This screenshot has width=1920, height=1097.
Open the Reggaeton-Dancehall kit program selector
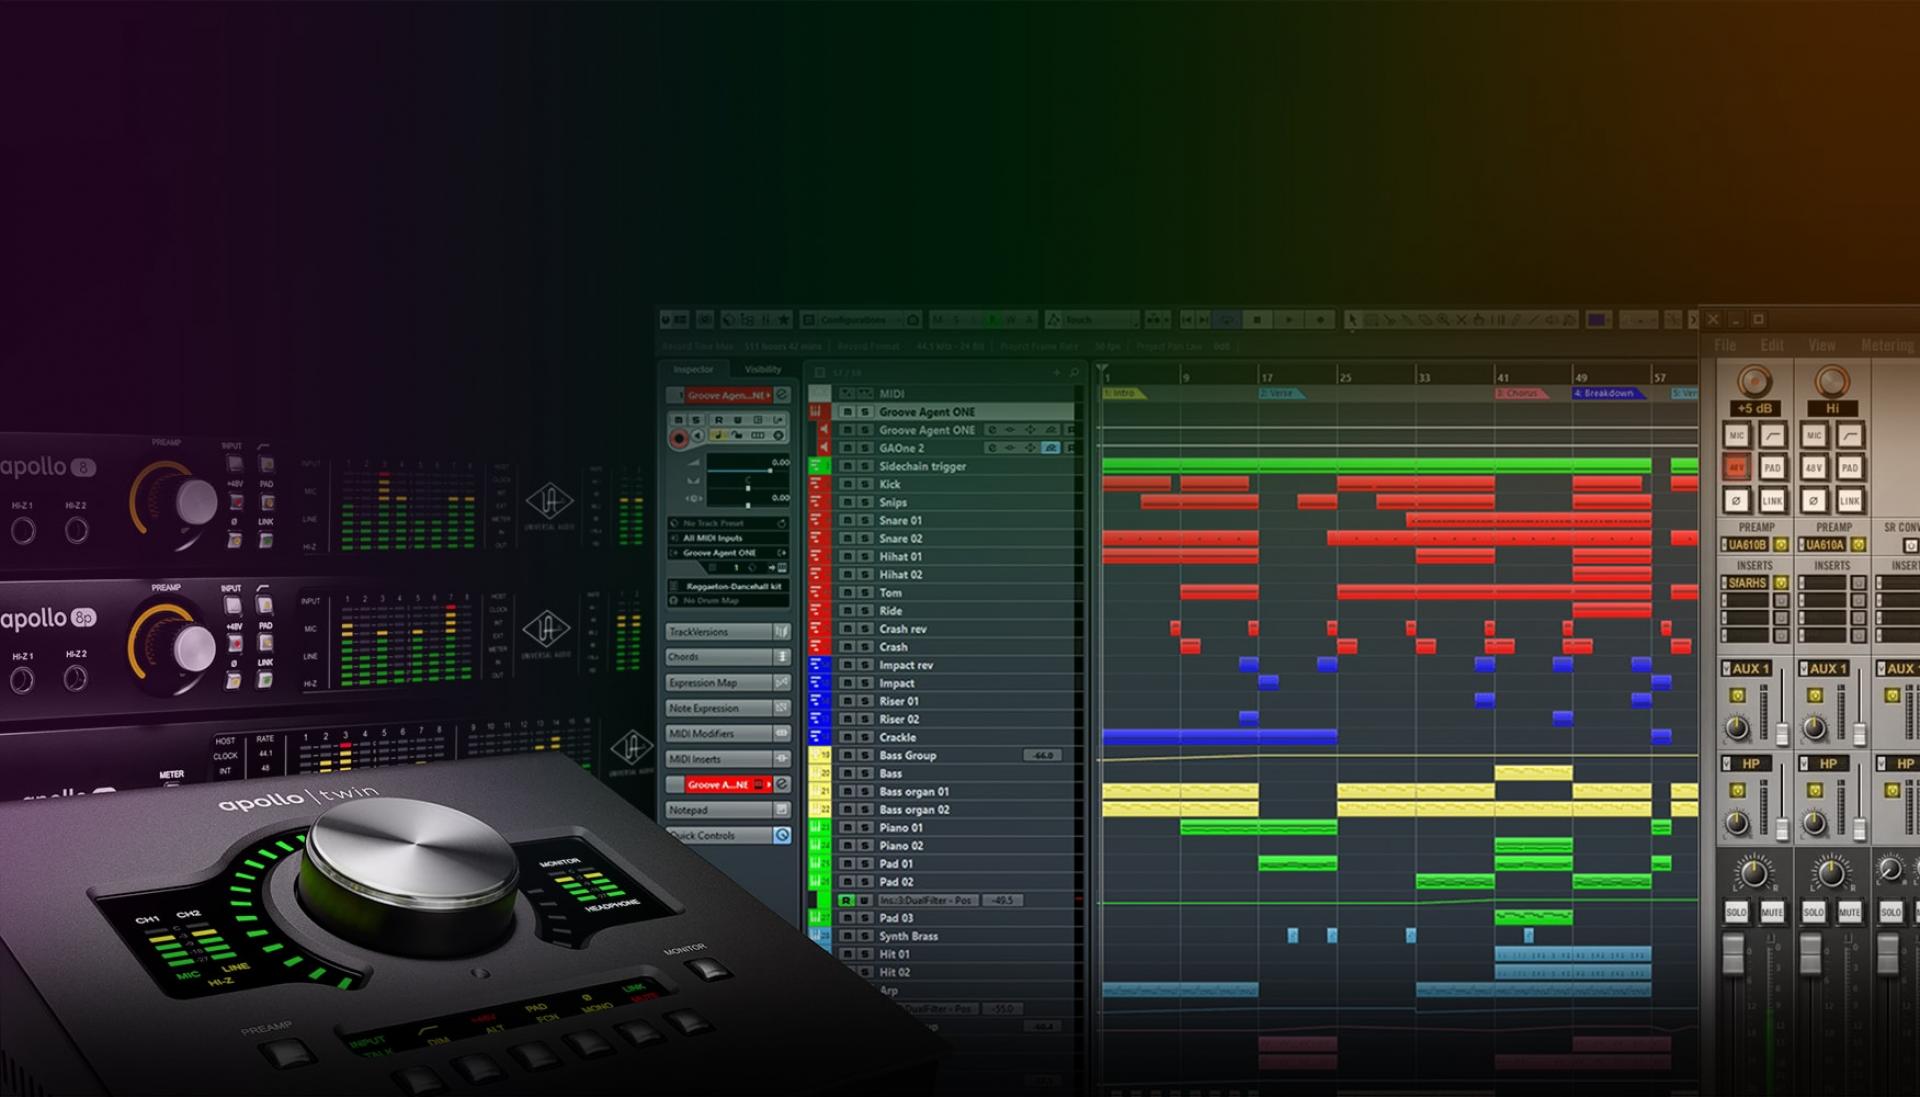[x=729, y=586]
